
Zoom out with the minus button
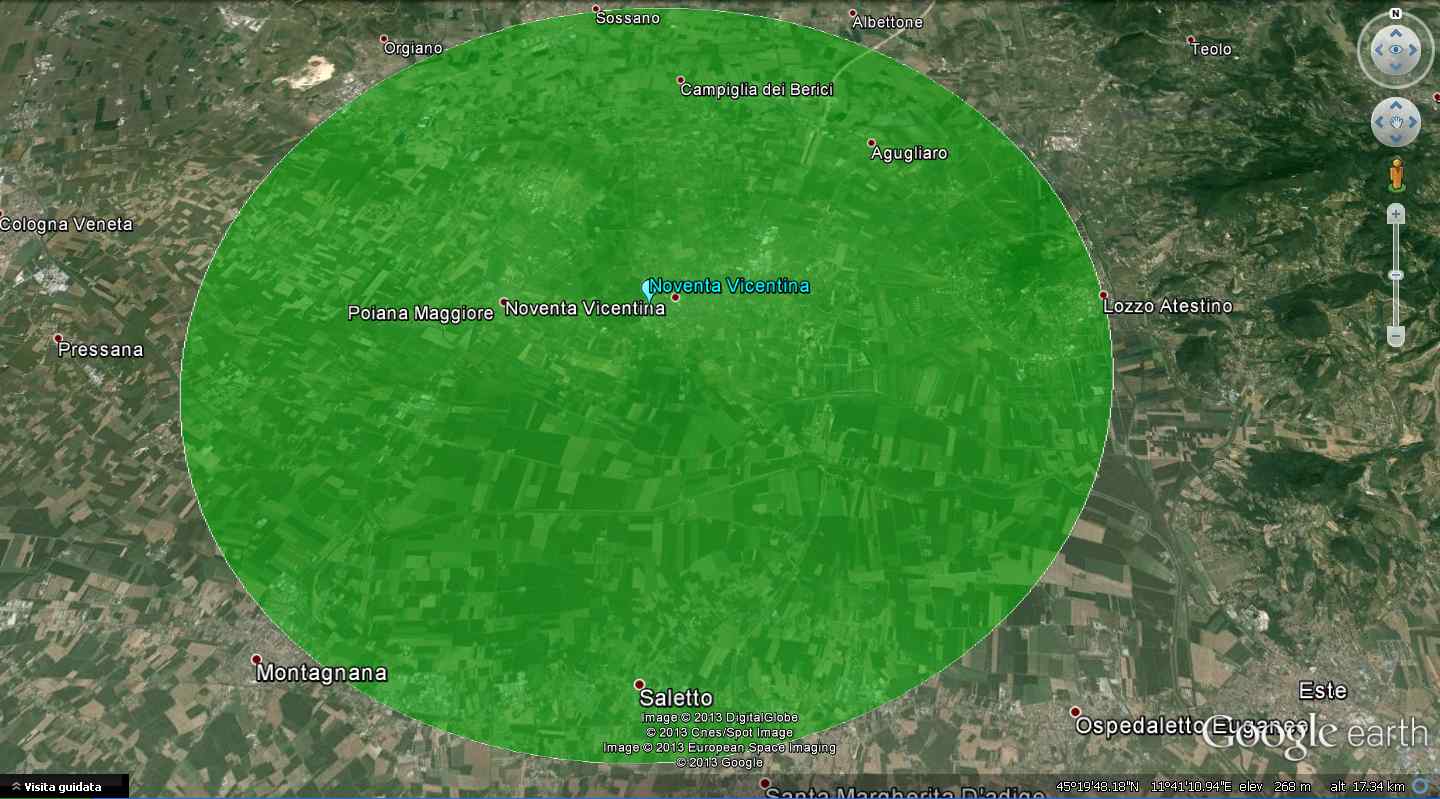coord(1396,338)
